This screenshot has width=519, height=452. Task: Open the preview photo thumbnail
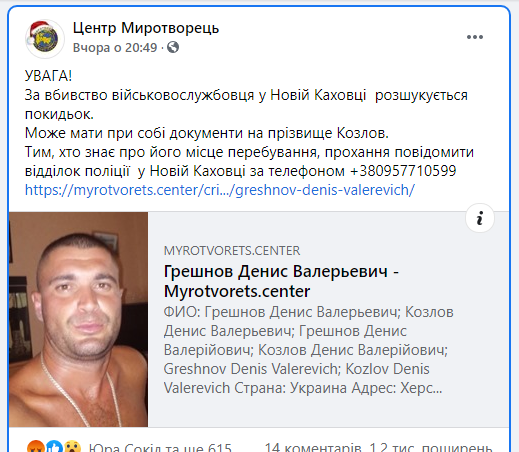[78, 319]
